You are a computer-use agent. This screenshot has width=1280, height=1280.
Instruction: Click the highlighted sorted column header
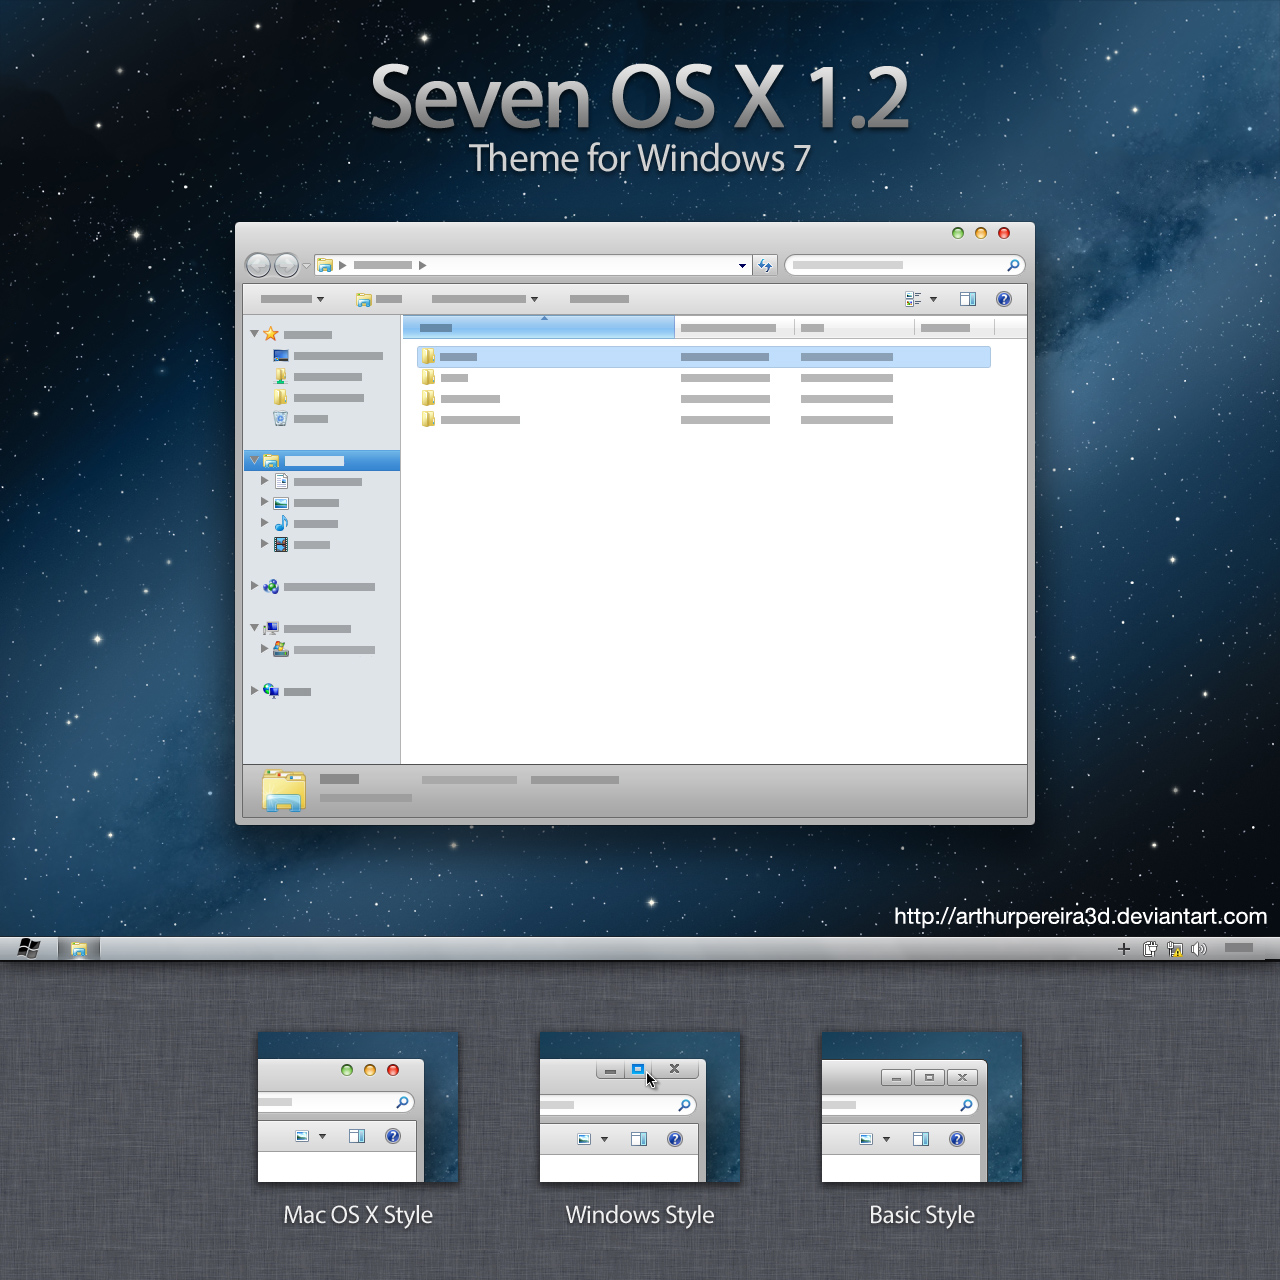[539, 327]
